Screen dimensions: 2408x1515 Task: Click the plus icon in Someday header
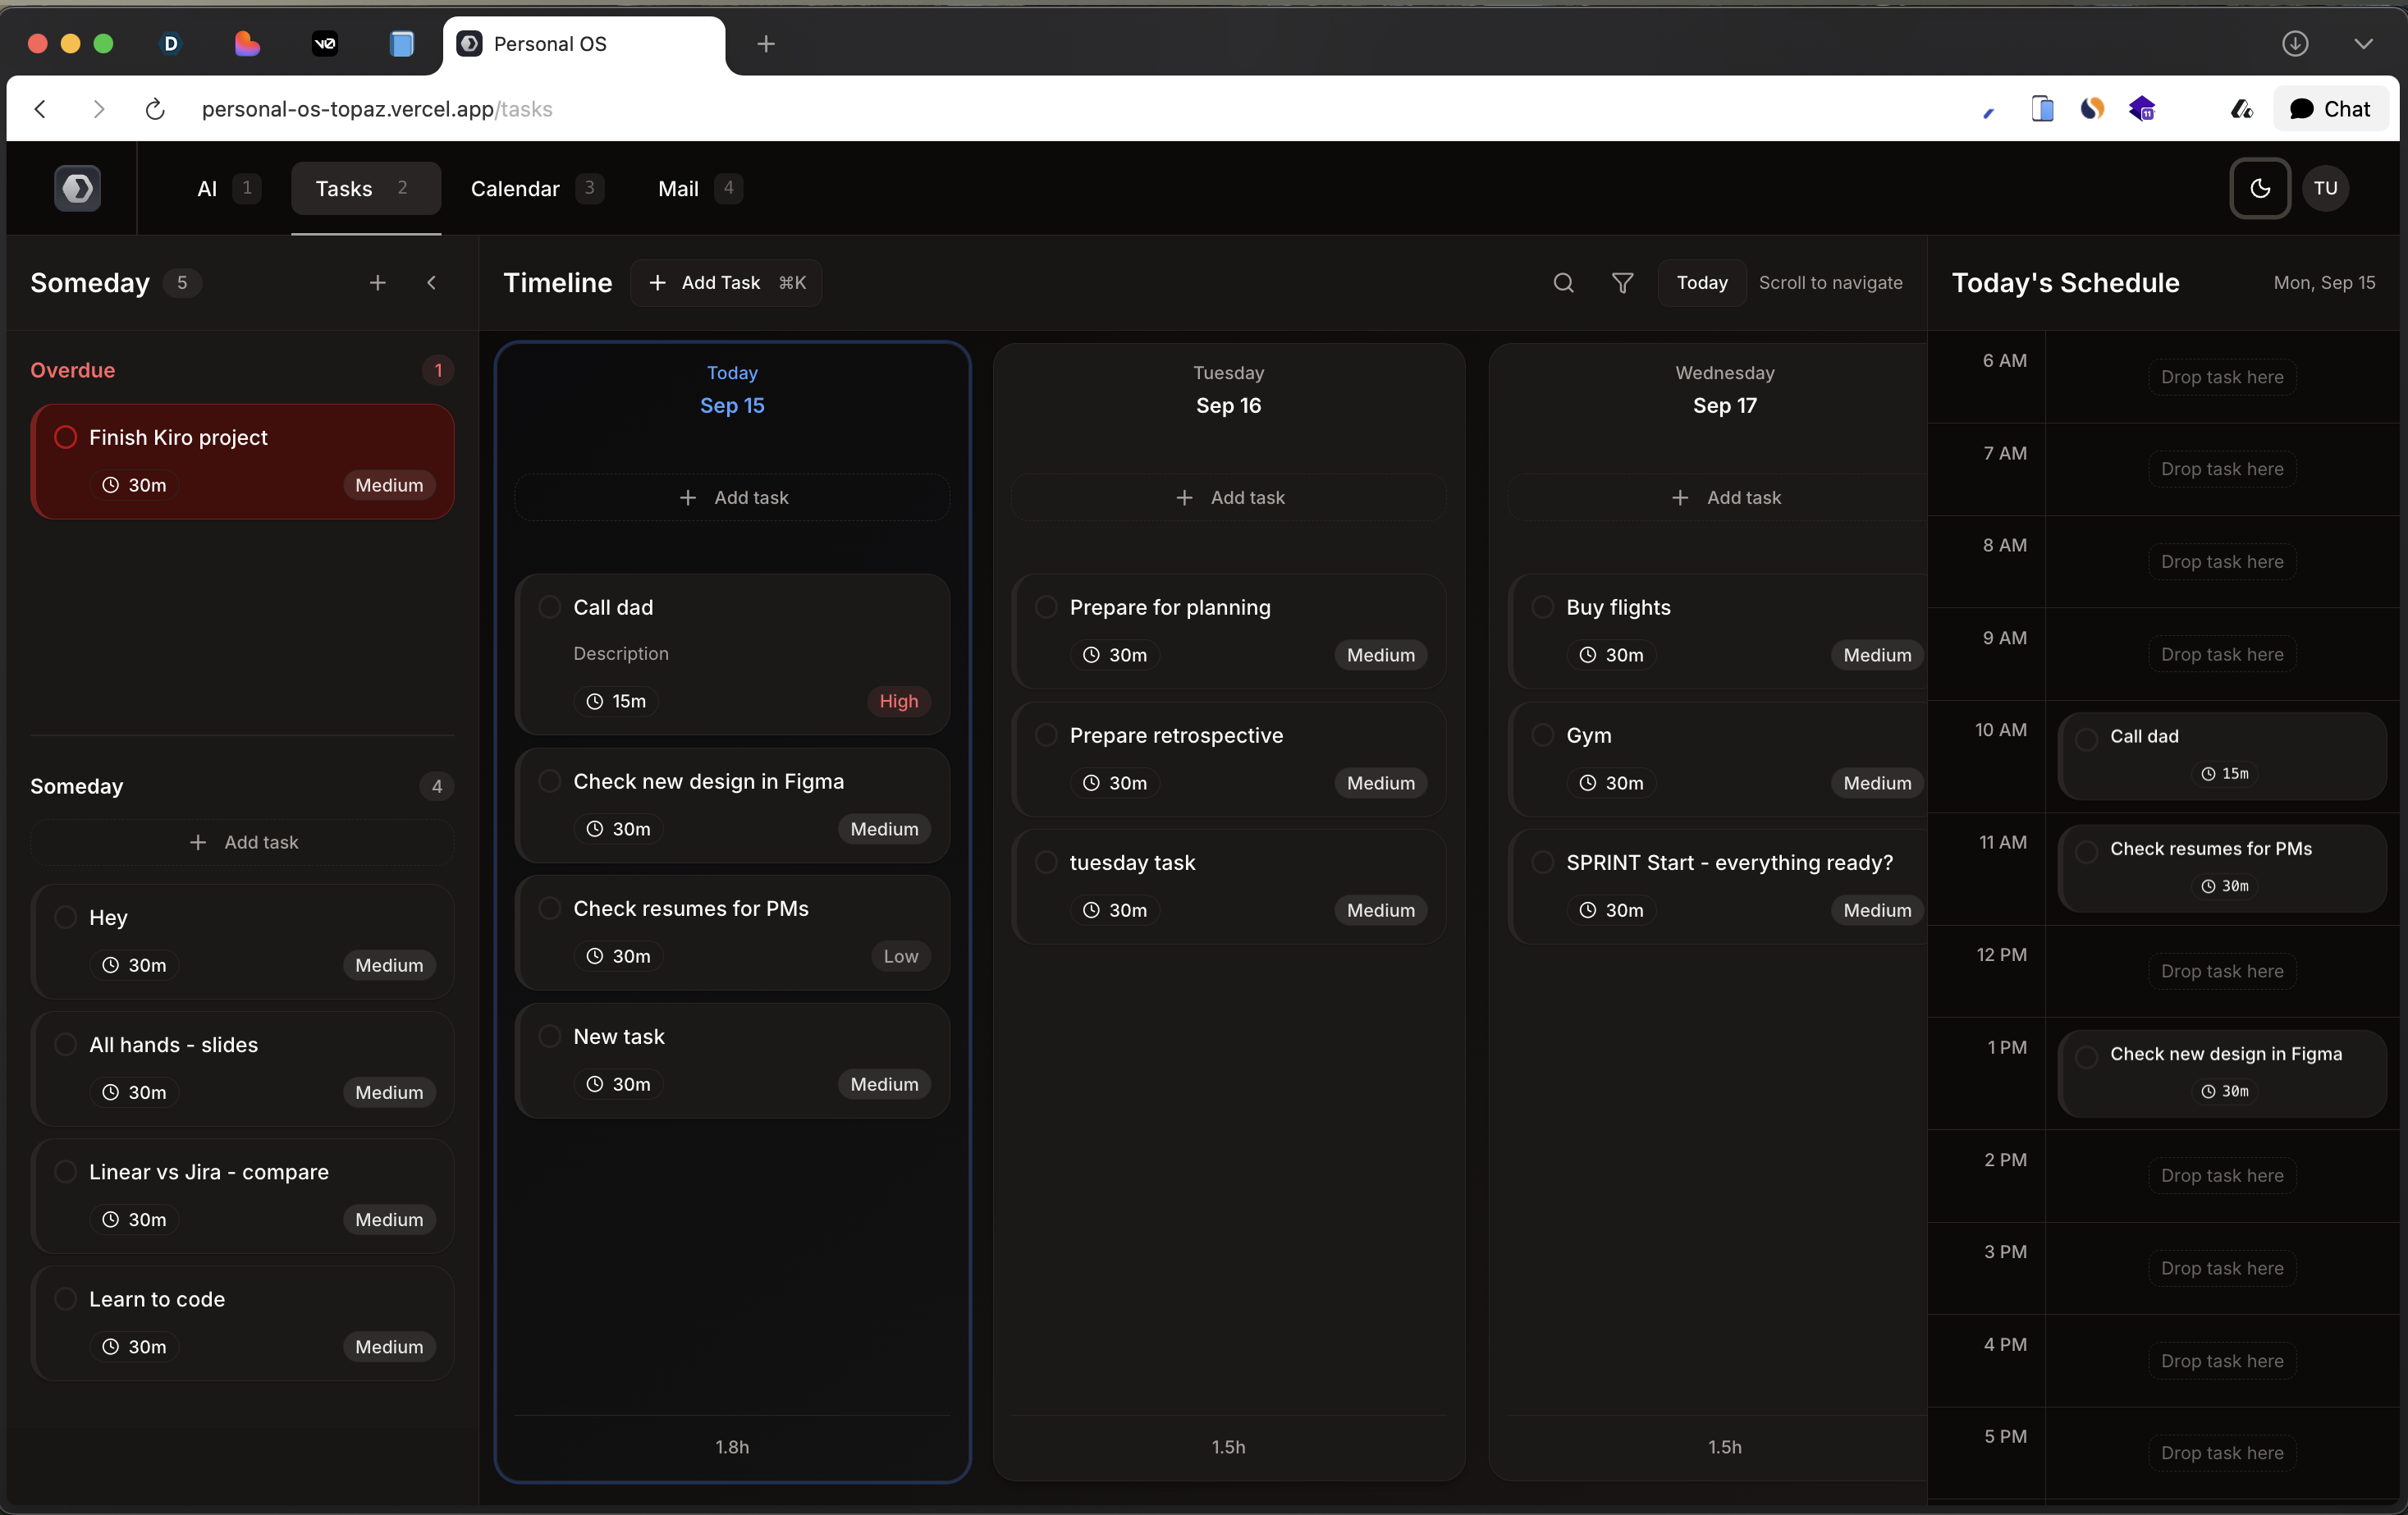pos(377,283)
